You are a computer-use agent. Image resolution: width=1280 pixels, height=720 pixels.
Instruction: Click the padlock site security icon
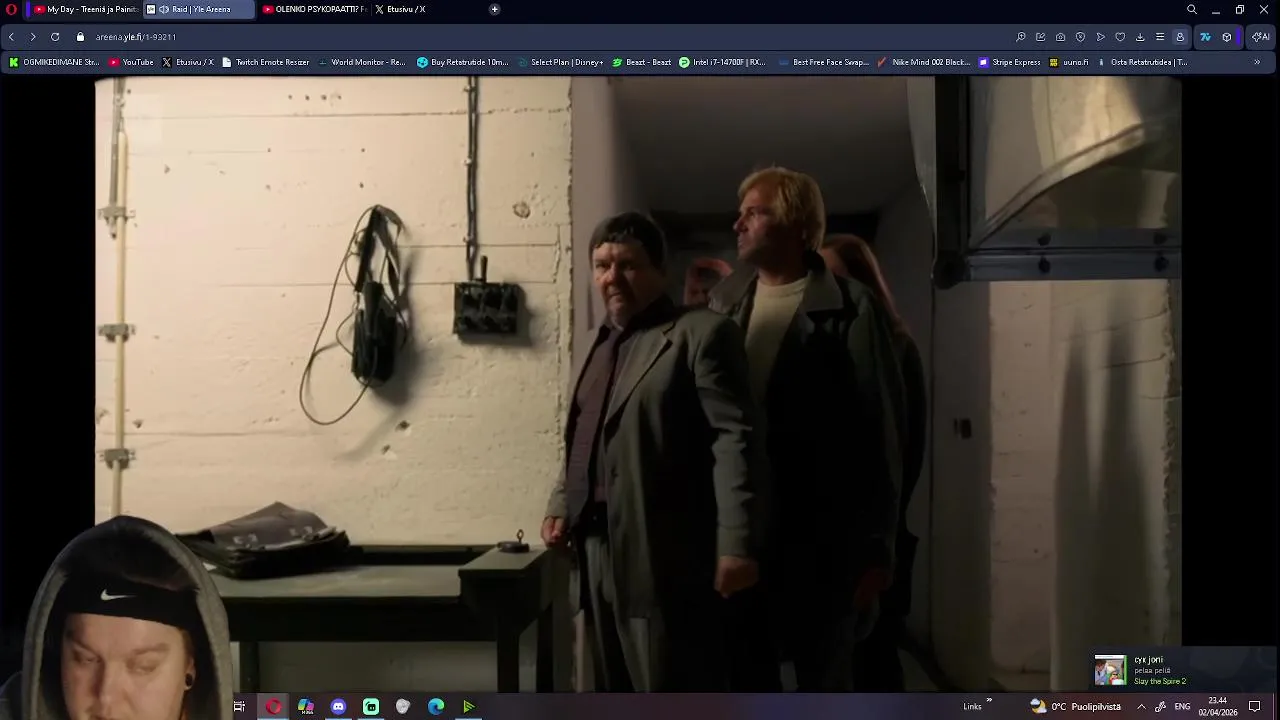click(80, 37)
